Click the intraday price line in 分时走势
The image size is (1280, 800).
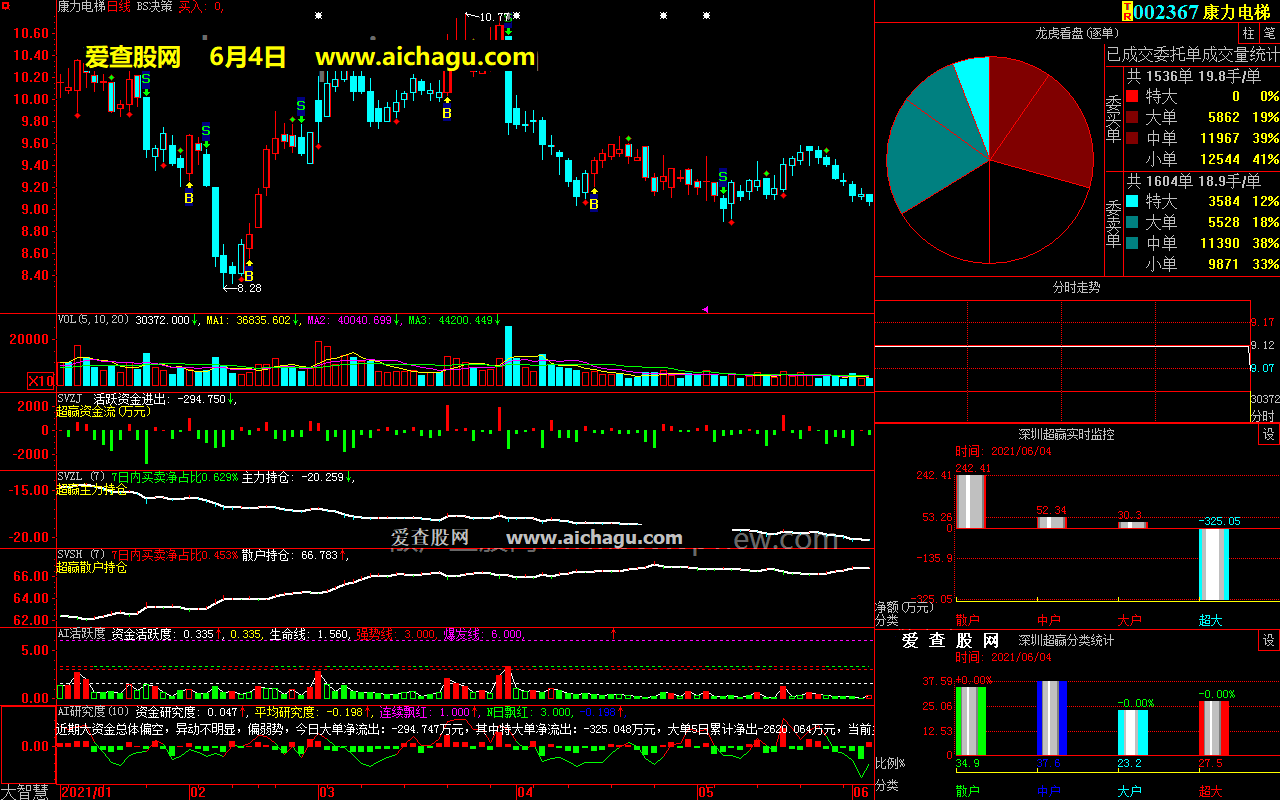tap(1062, 346)
